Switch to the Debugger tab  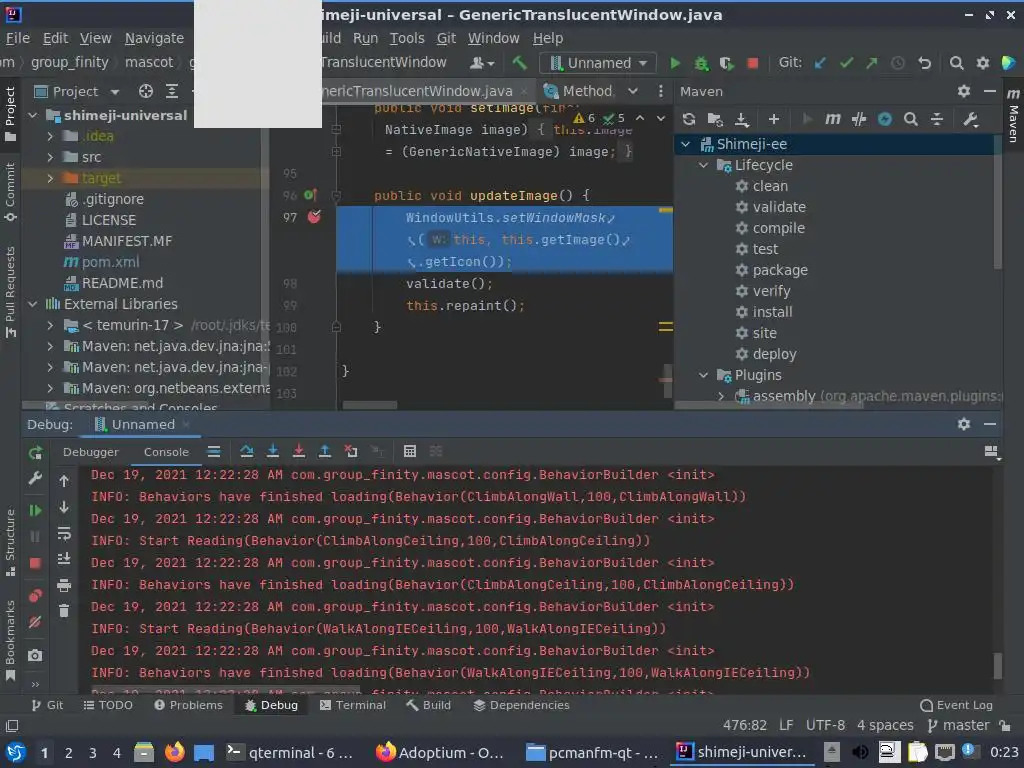(91, 452)
